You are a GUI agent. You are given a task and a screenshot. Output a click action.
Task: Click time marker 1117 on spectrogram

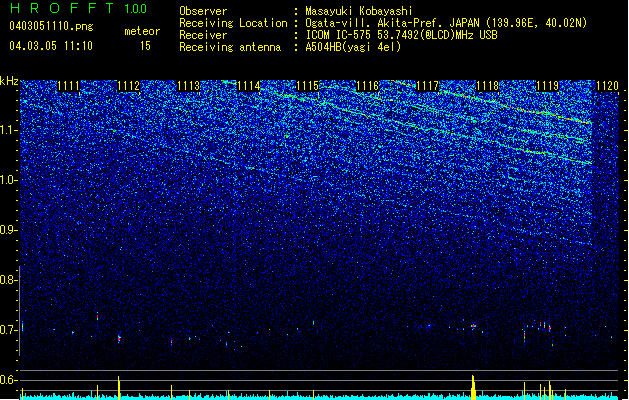point(427,86)
